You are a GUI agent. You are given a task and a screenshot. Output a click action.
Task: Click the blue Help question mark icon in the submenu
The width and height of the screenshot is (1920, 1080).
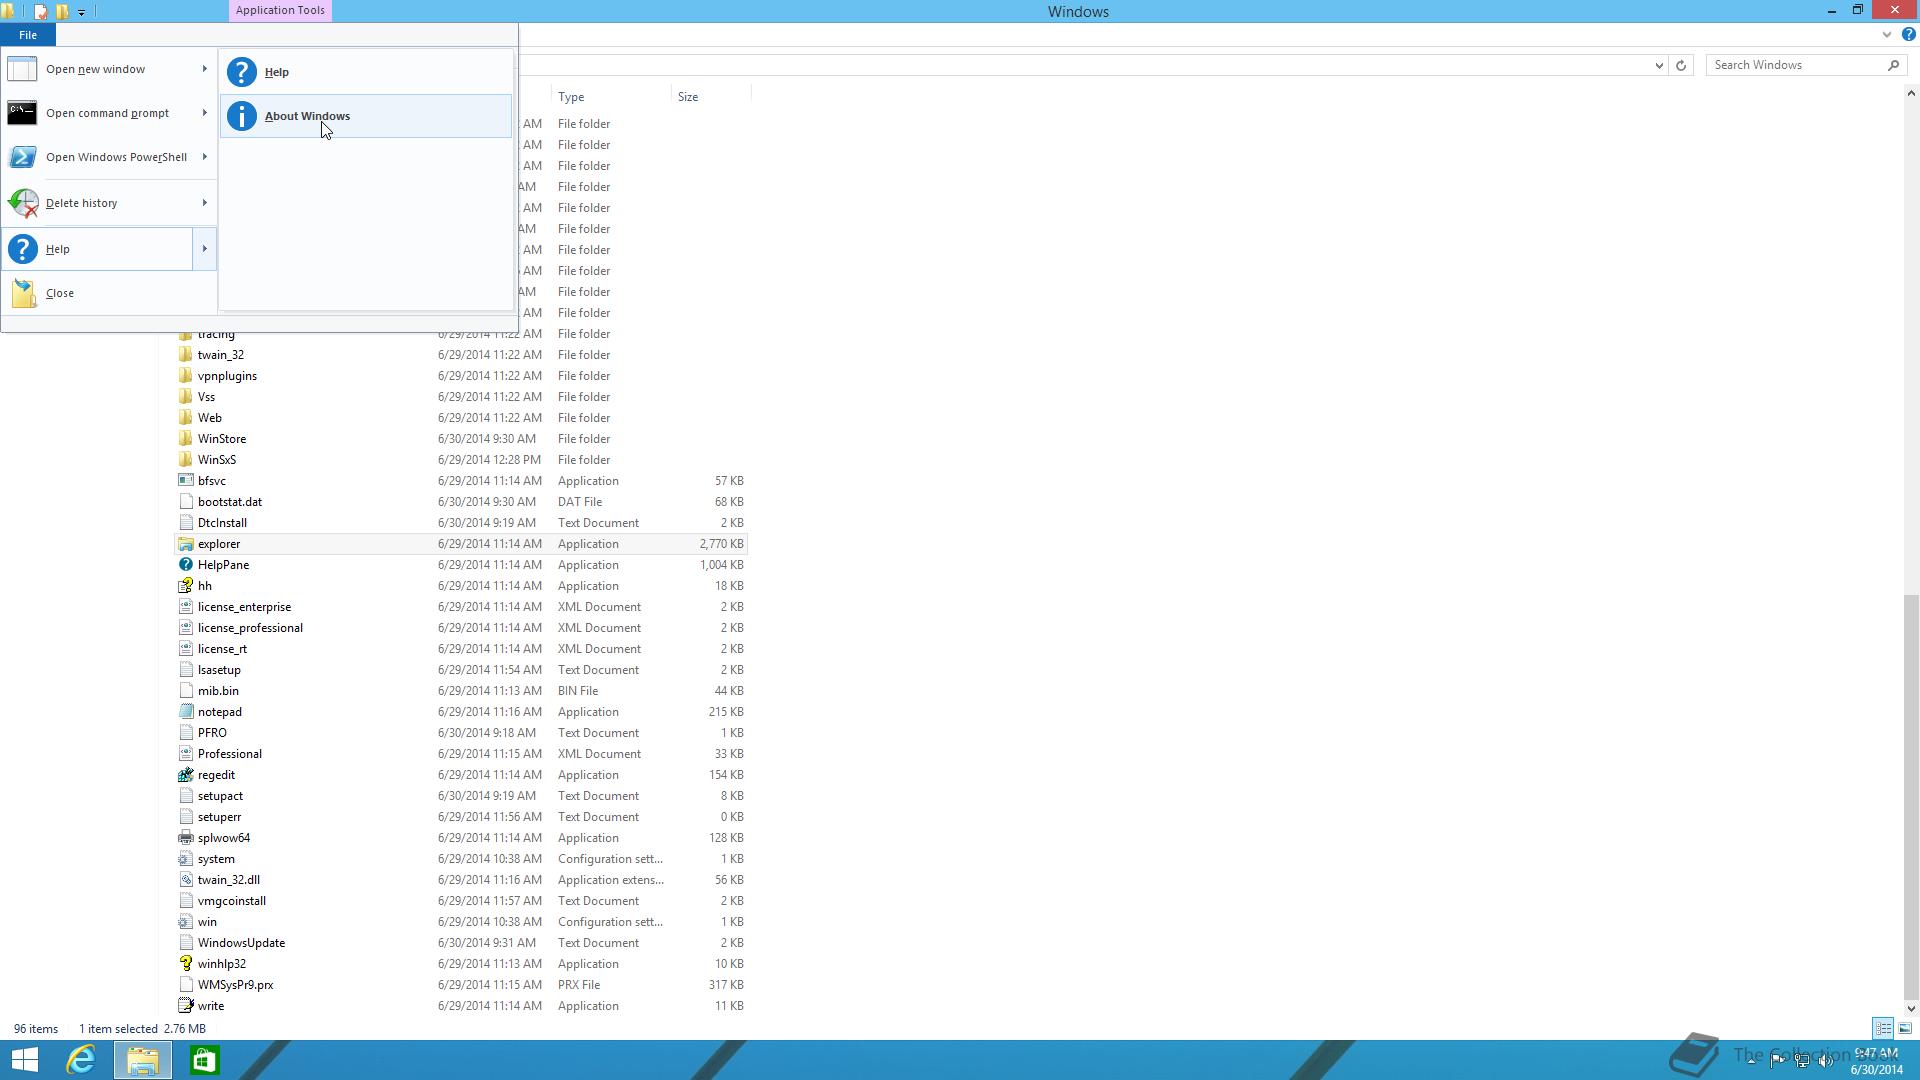(242, 72)
